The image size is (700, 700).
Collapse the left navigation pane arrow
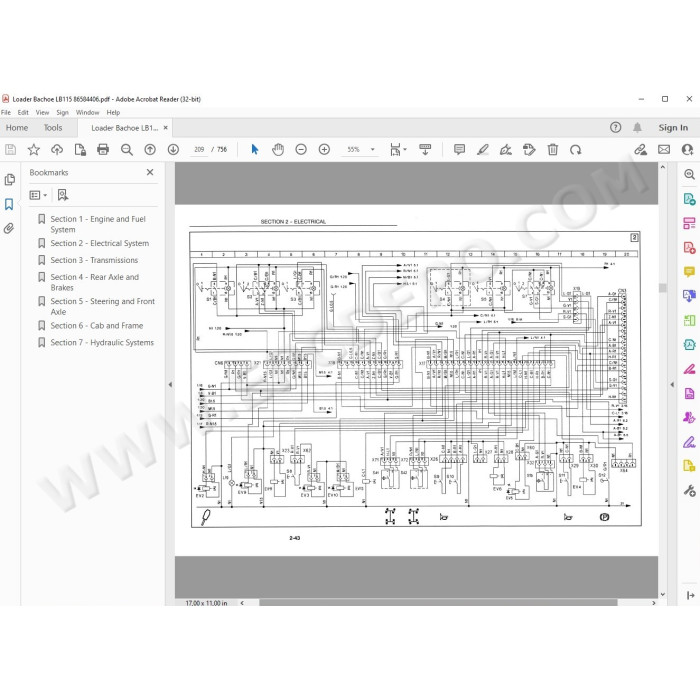click(170, 384)
